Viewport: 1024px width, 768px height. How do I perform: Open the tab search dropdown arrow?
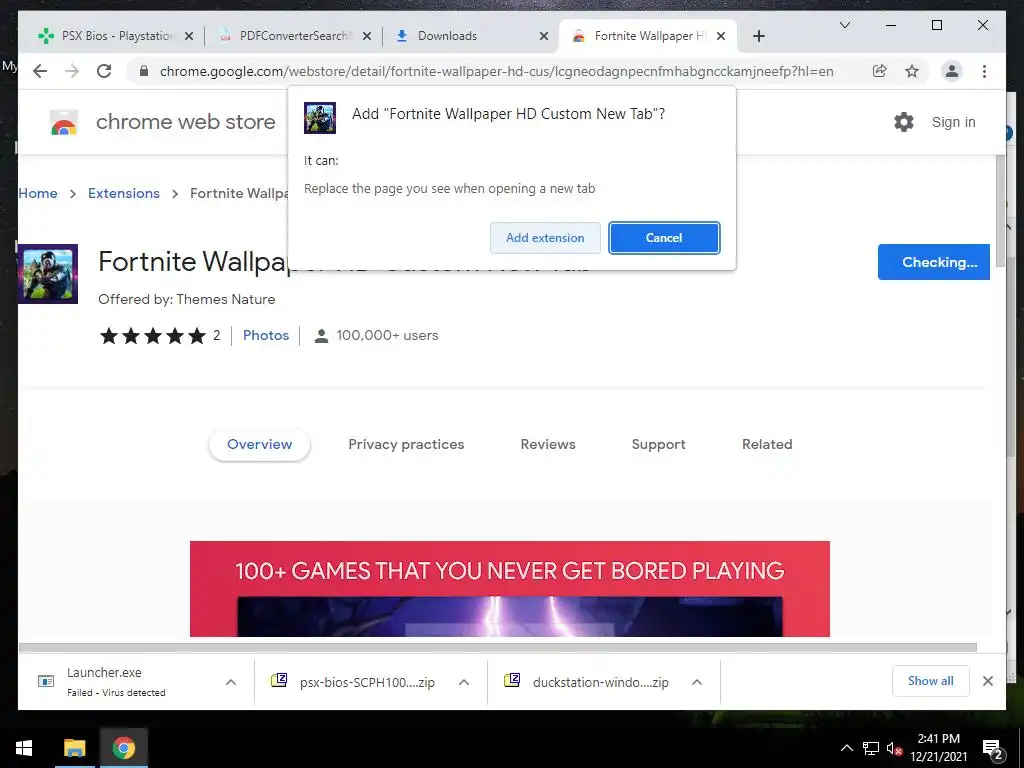(x=844, y=25)
